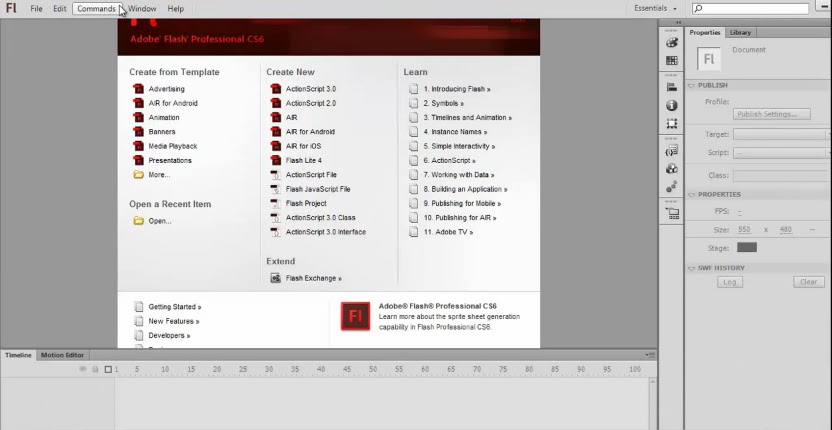Click the Publish Settings... button
832x430 pixels.
click(772, 114)
